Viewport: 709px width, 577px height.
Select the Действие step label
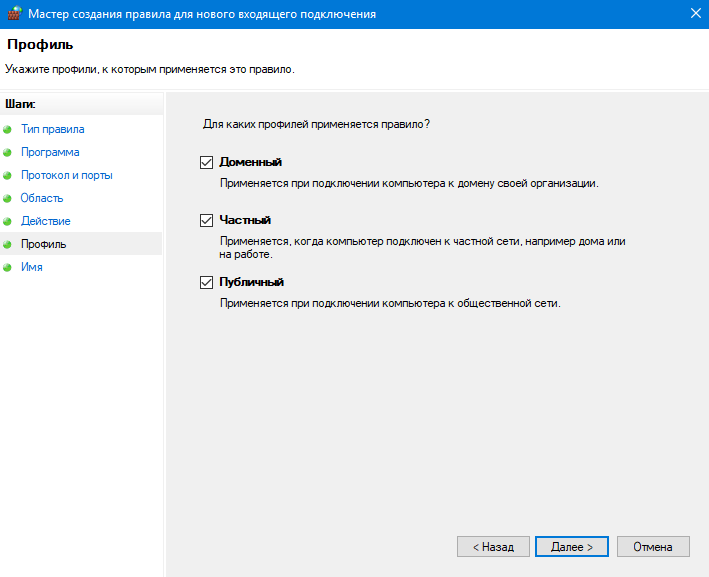click(45, 221)
